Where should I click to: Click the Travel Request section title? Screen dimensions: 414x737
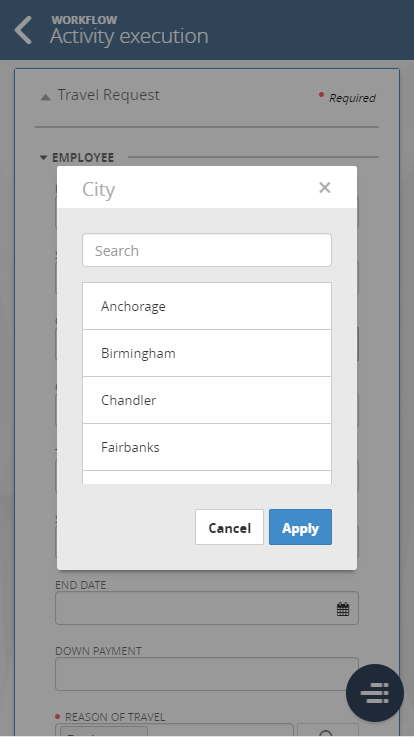tap(109, 95)
